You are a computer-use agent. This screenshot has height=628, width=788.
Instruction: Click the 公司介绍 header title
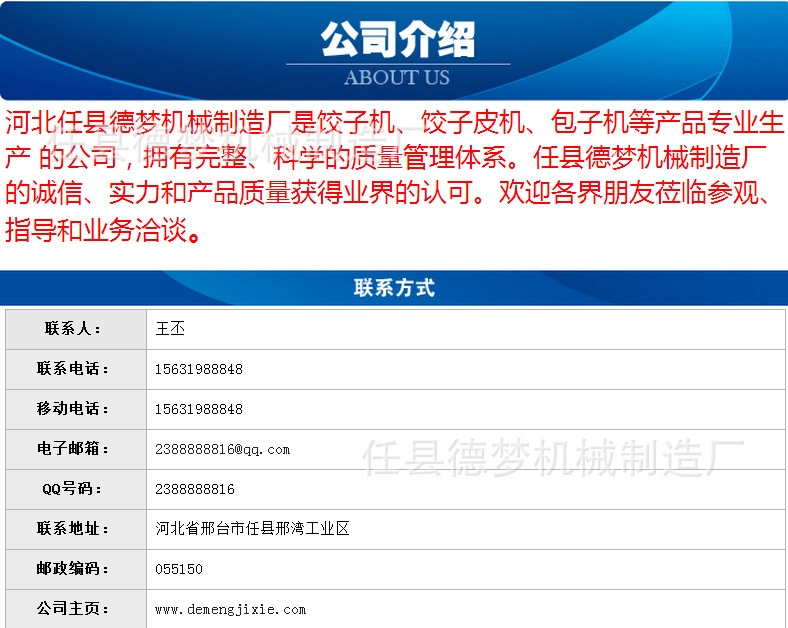pos(398,39)
